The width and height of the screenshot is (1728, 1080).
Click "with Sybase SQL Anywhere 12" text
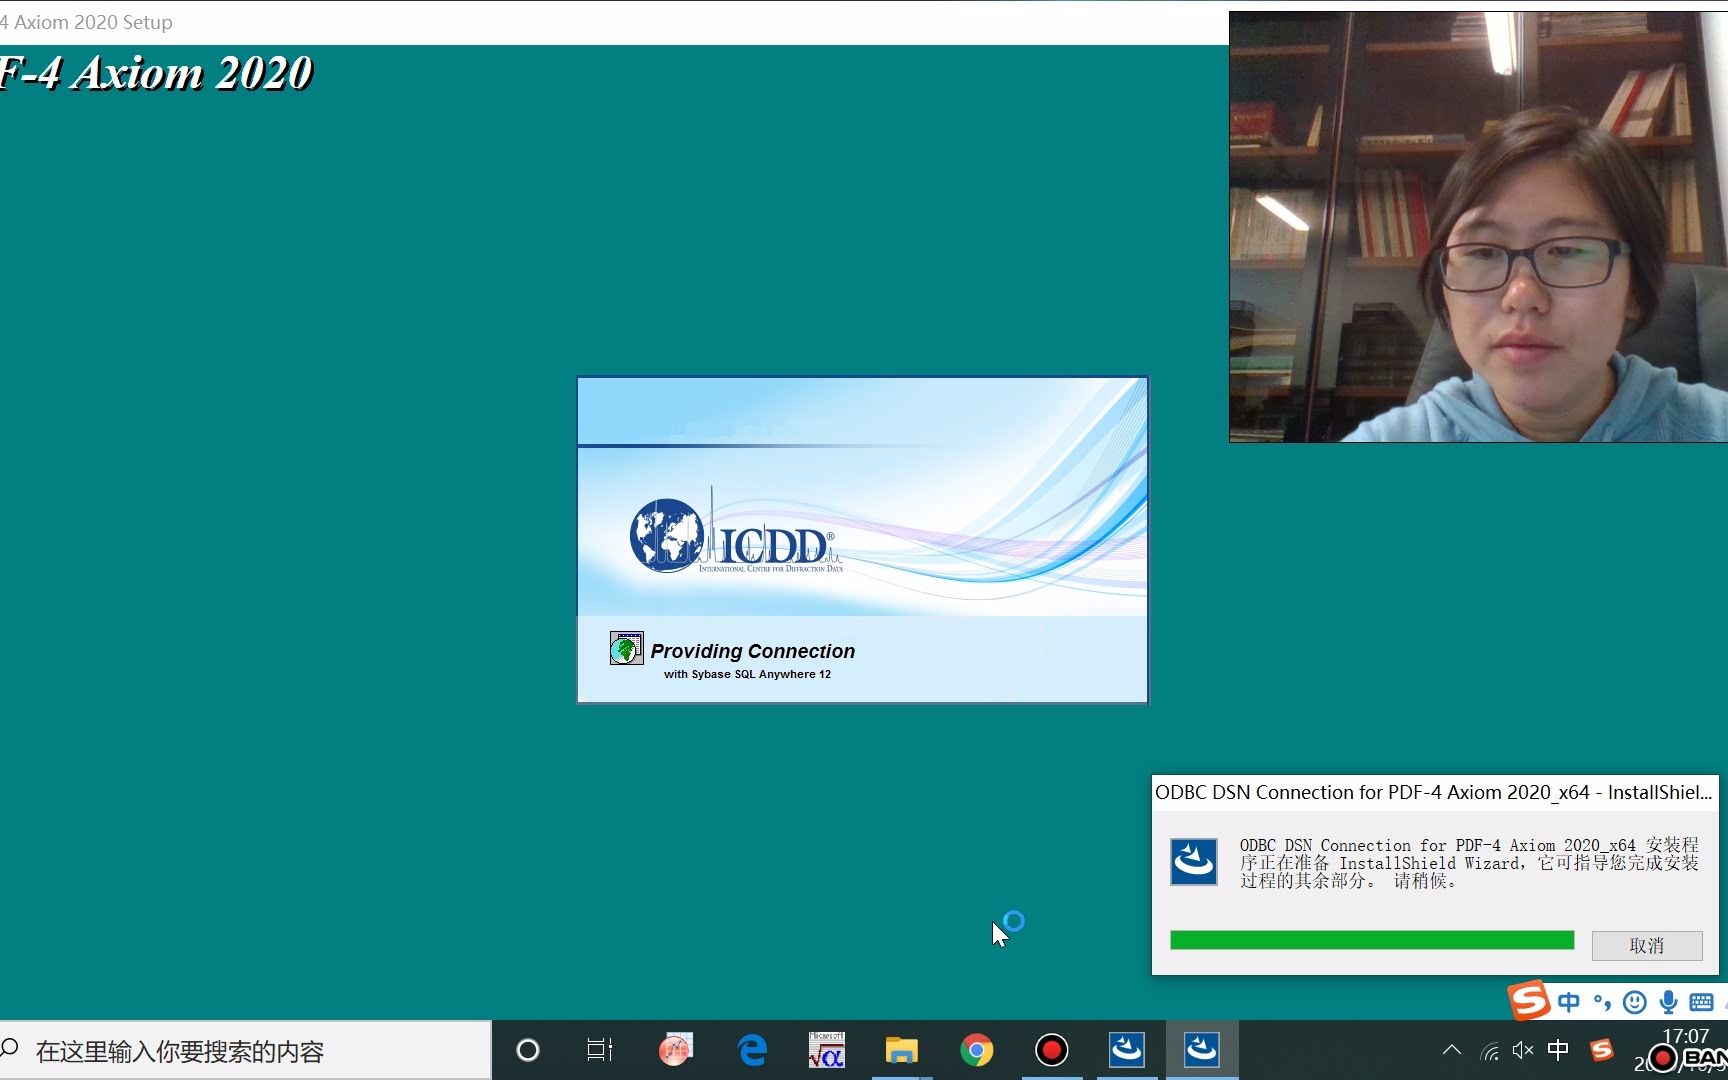pos(747,674)
